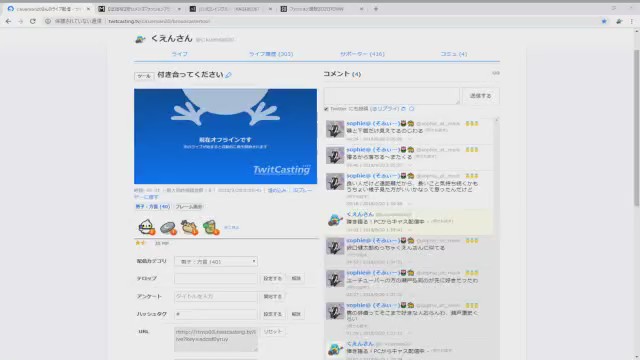Select the first gift item icon

tap(147, 227)
